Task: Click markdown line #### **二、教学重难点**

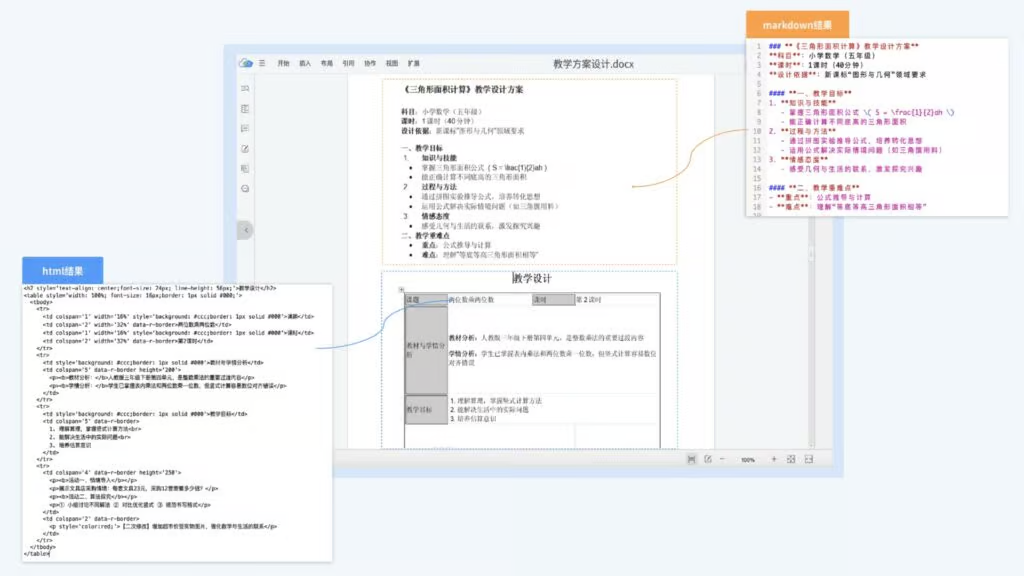Action: tap(814, 187)
